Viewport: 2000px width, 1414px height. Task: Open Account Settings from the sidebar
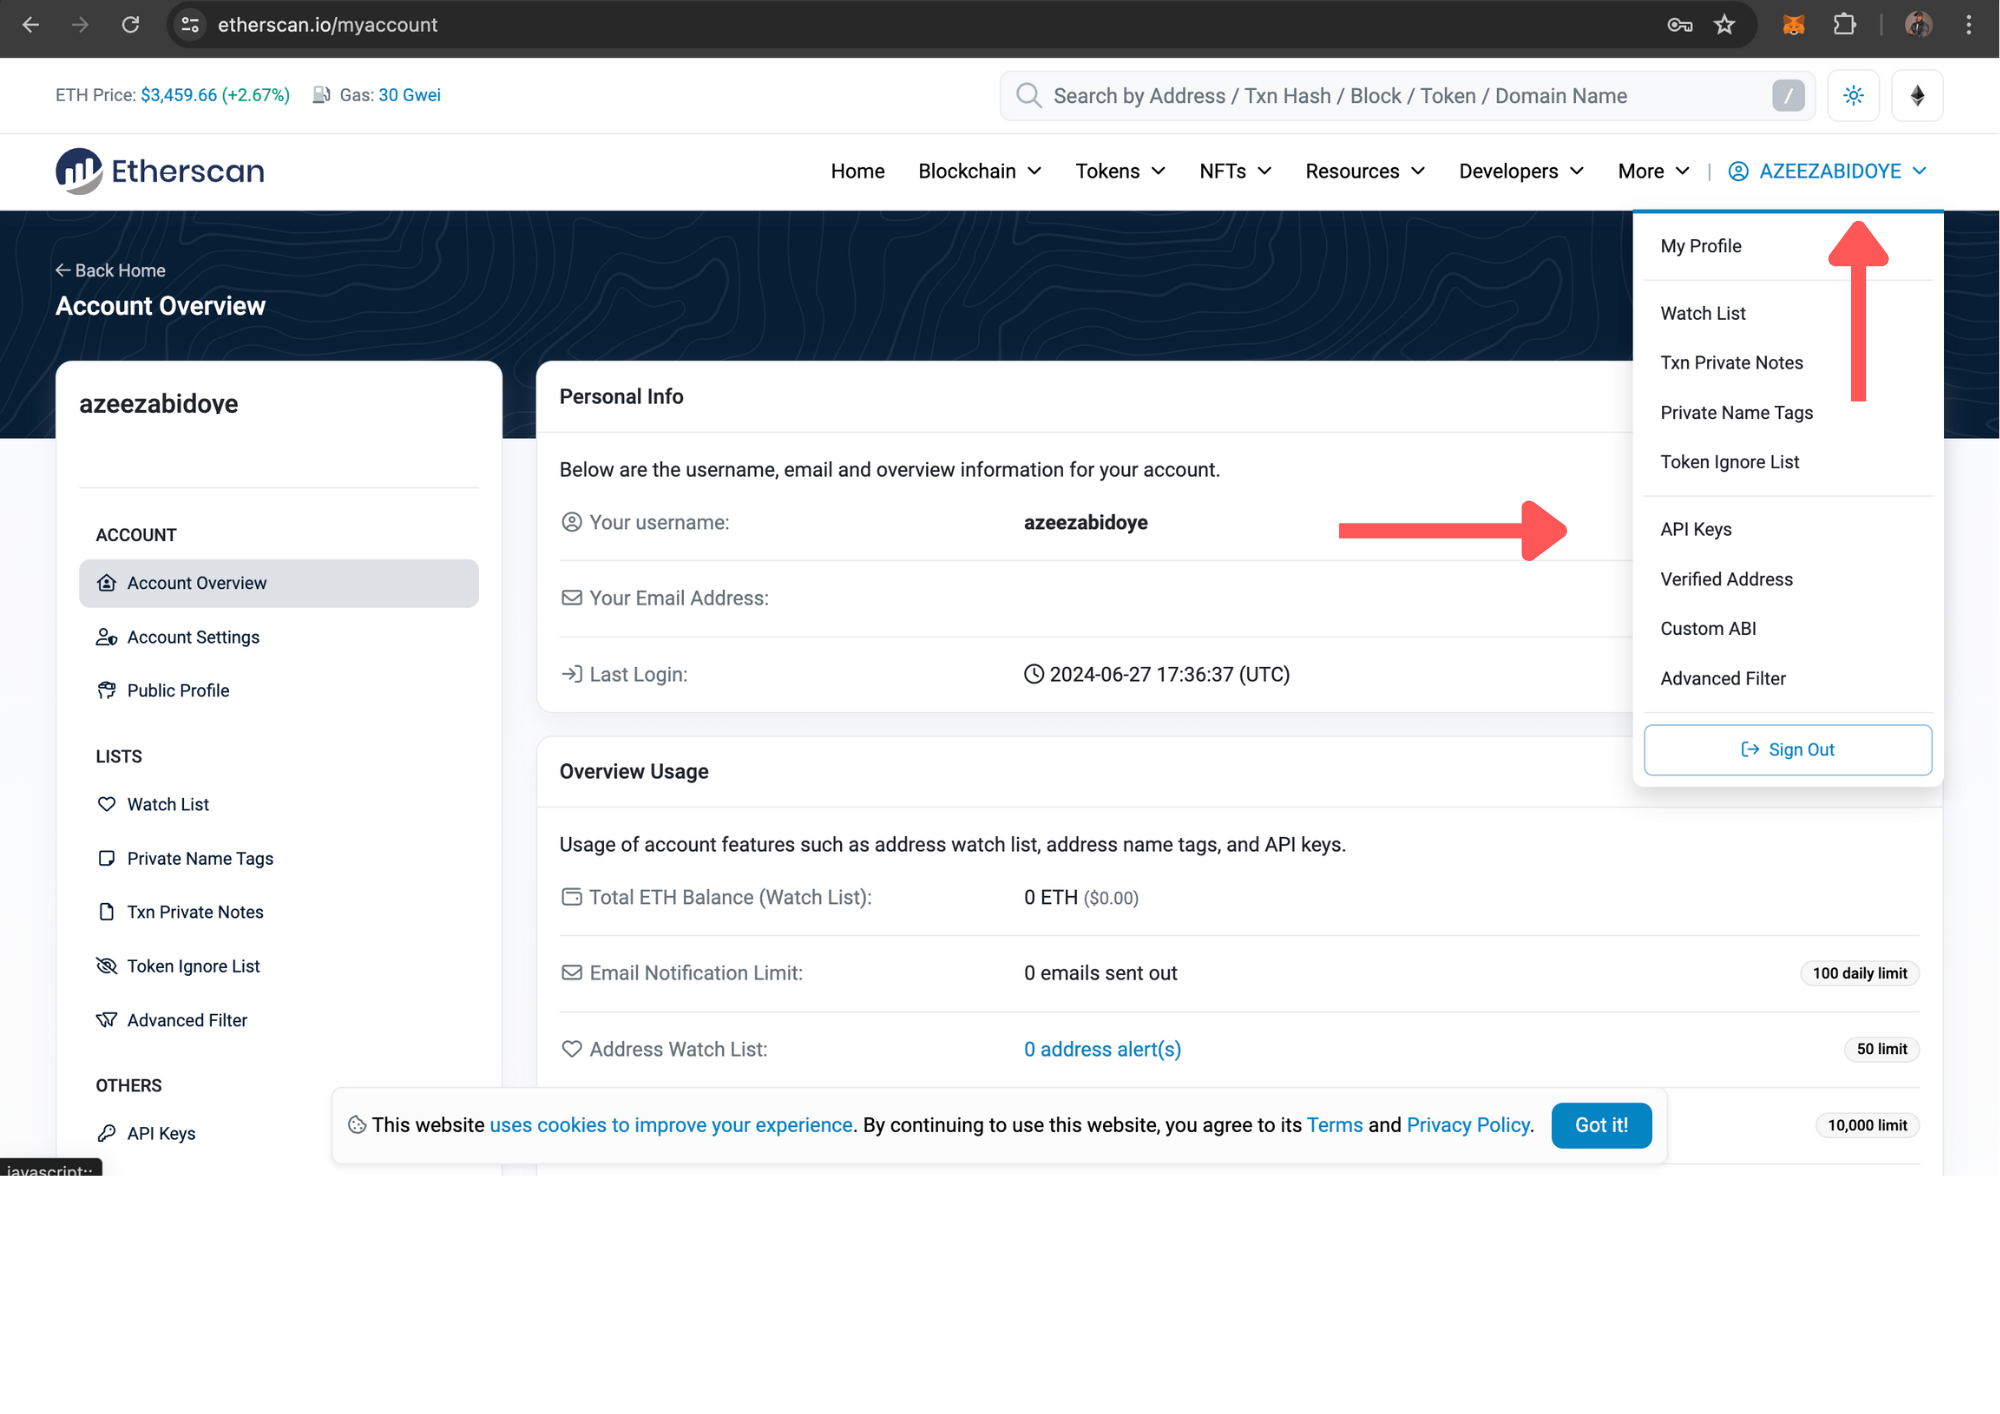pos(193,637)
